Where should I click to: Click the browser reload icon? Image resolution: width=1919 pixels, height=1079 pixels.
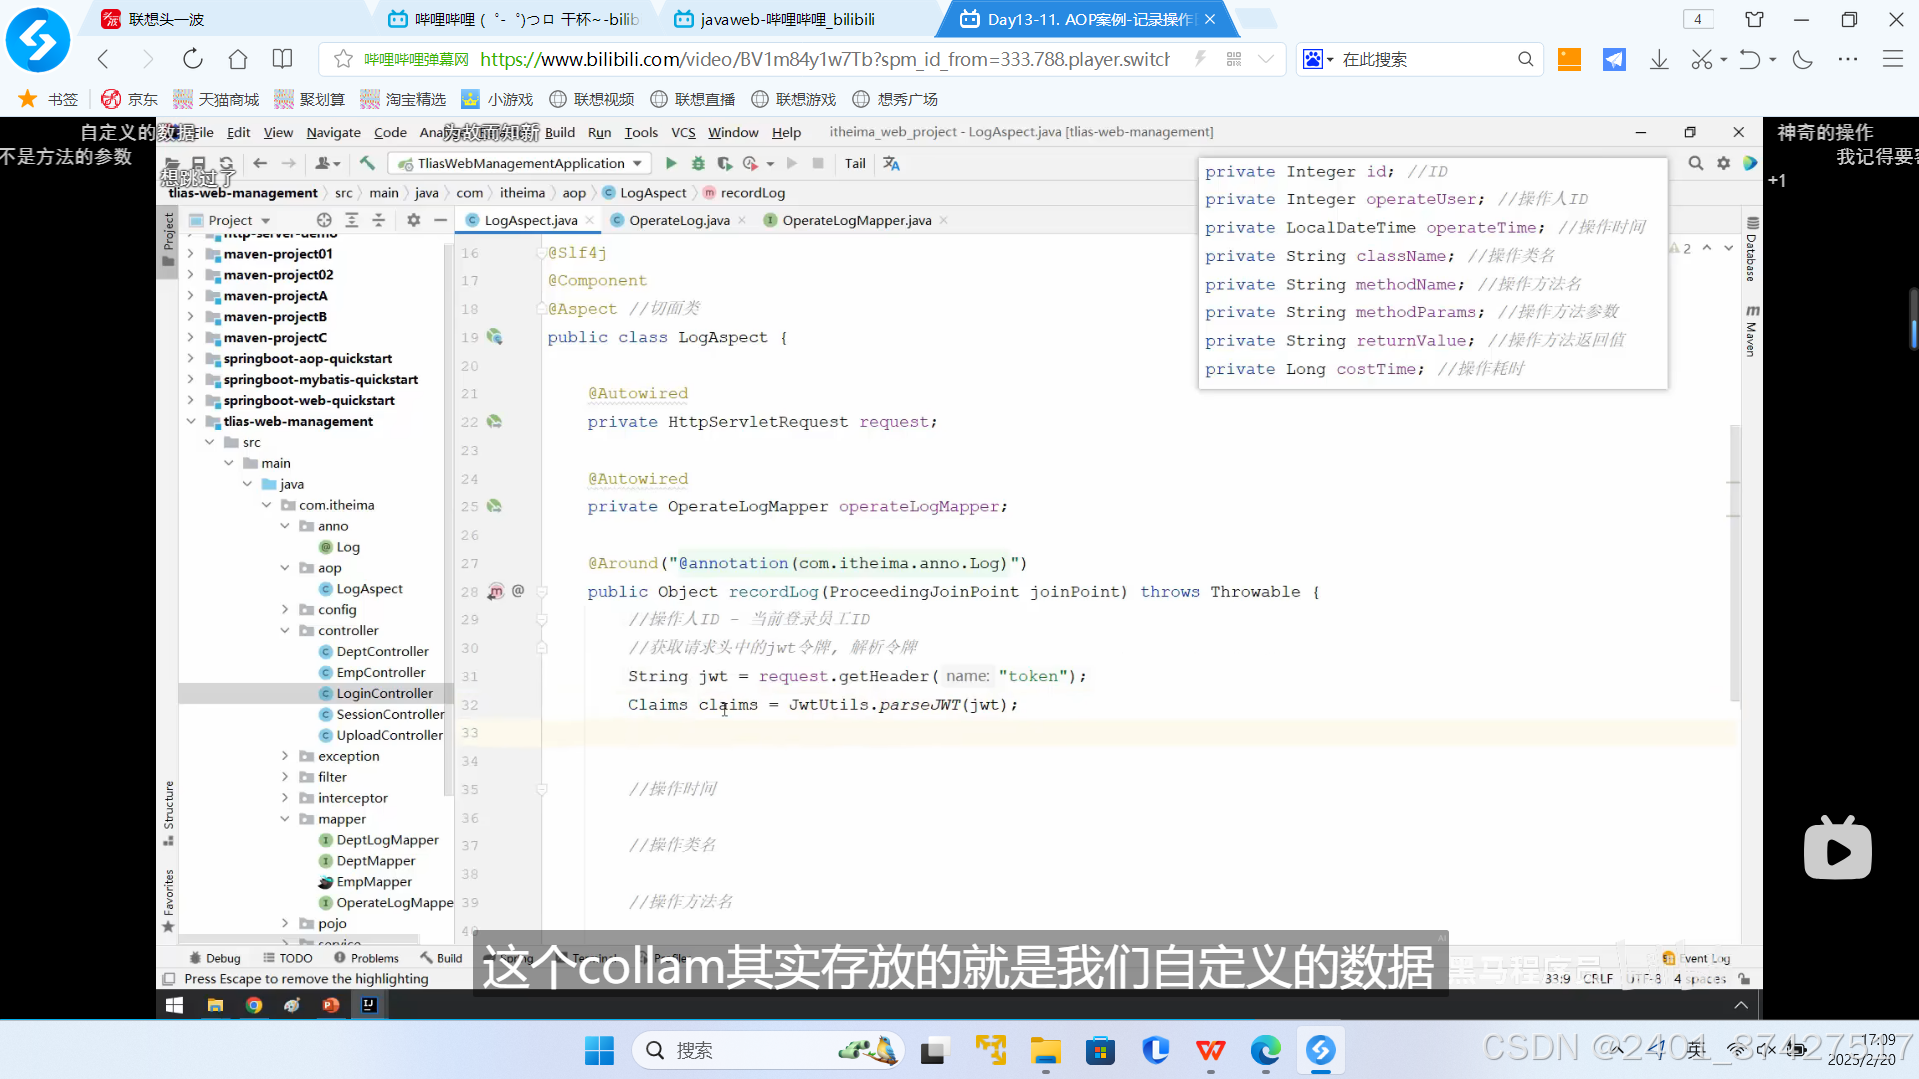193,59
